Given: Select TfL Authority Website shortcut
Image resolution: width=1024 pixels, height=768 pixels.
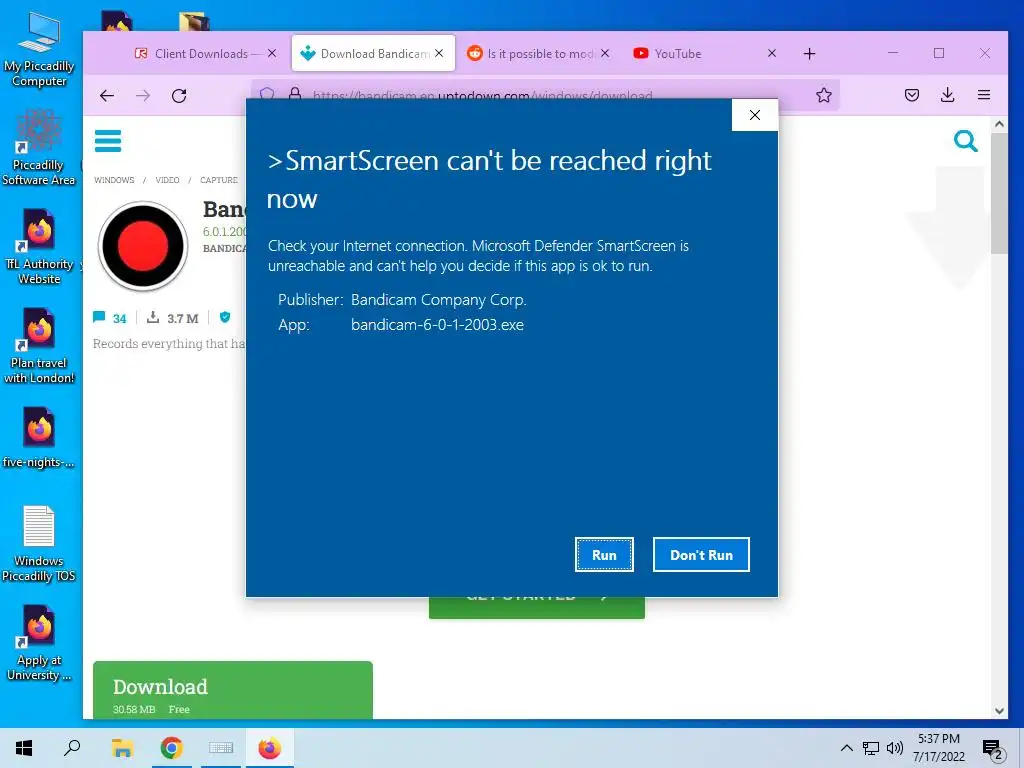Looking at the screenshot, I should (39, 247).
